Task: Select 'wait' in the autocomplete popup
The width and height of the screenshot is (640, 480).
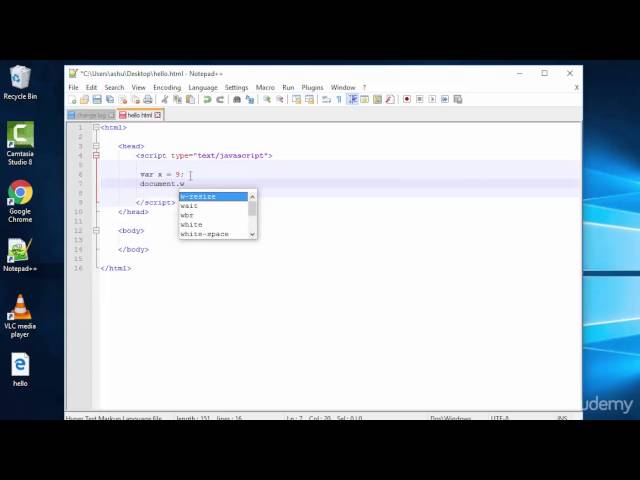Action: [x=189, y=206]
